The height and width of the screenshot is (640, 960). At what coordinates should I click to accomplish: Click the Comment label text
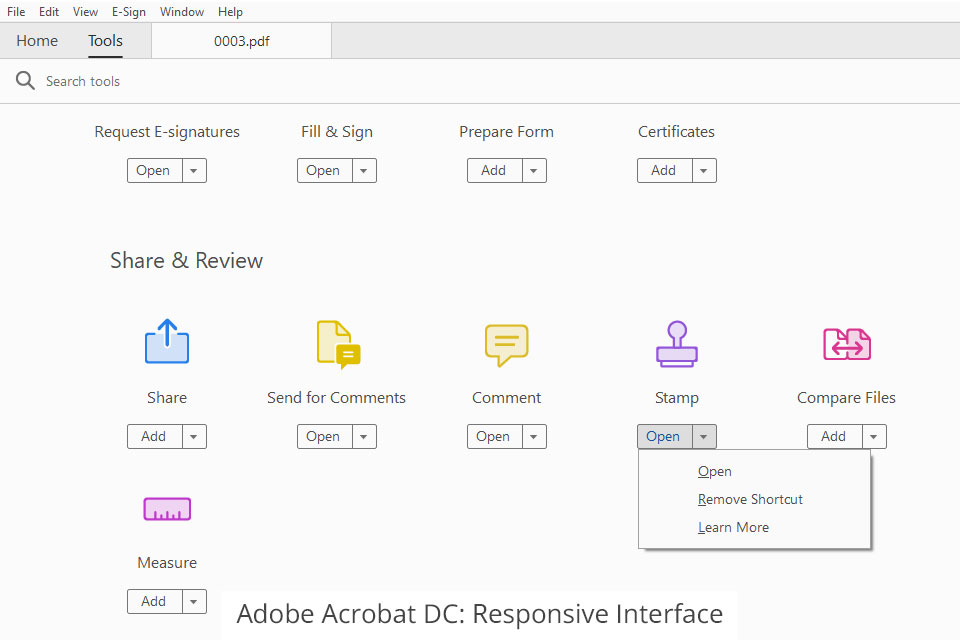(506, 398)
